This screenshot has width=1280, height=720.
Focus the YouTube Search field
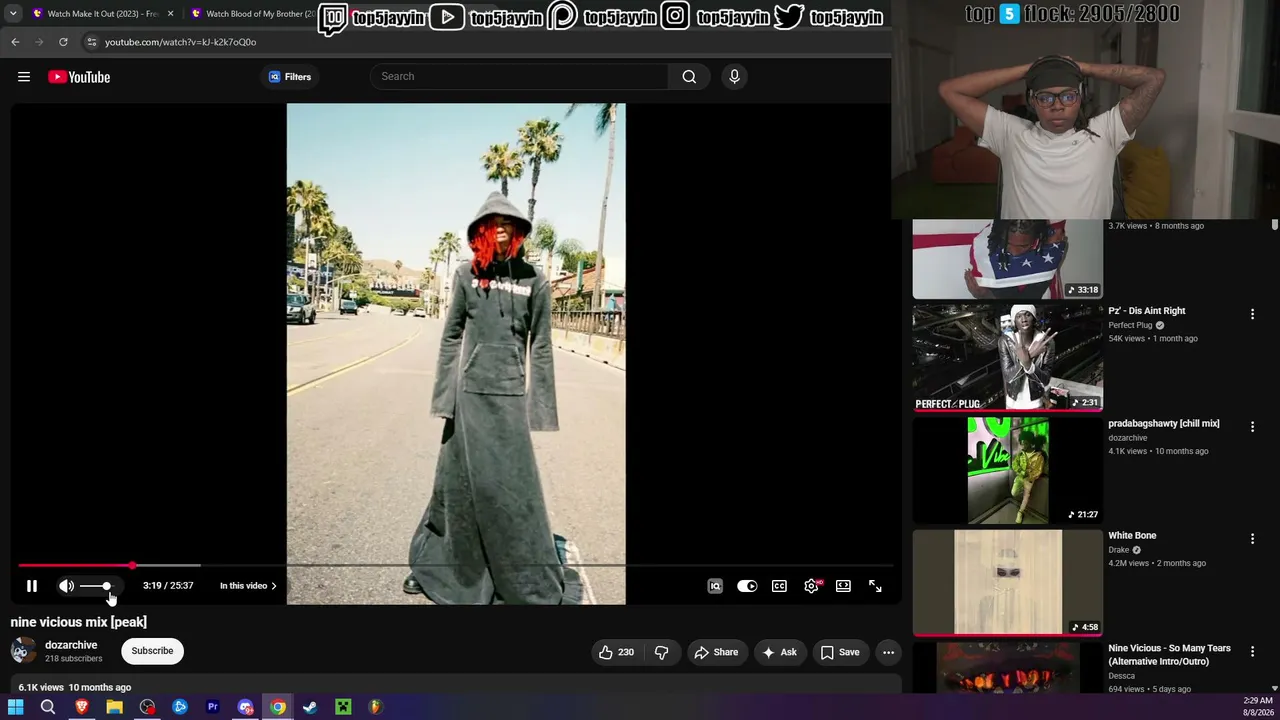tap(519, 77)
